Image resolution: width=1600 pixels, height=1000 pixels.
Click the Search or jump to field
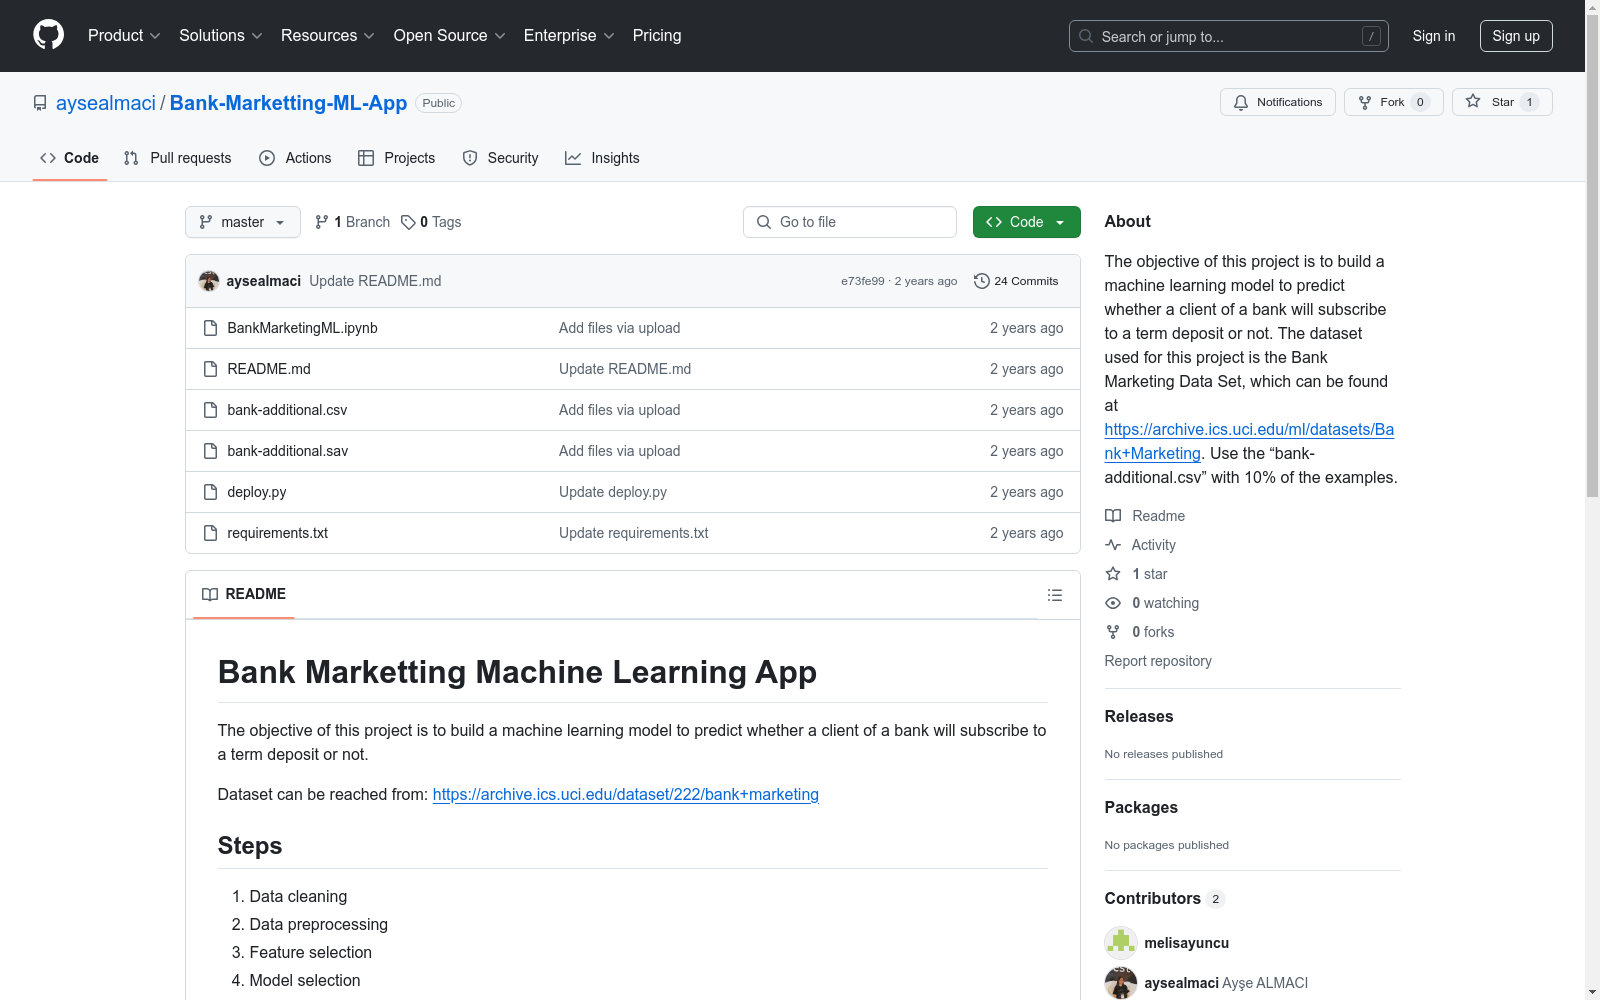(x=1229, y=36)
